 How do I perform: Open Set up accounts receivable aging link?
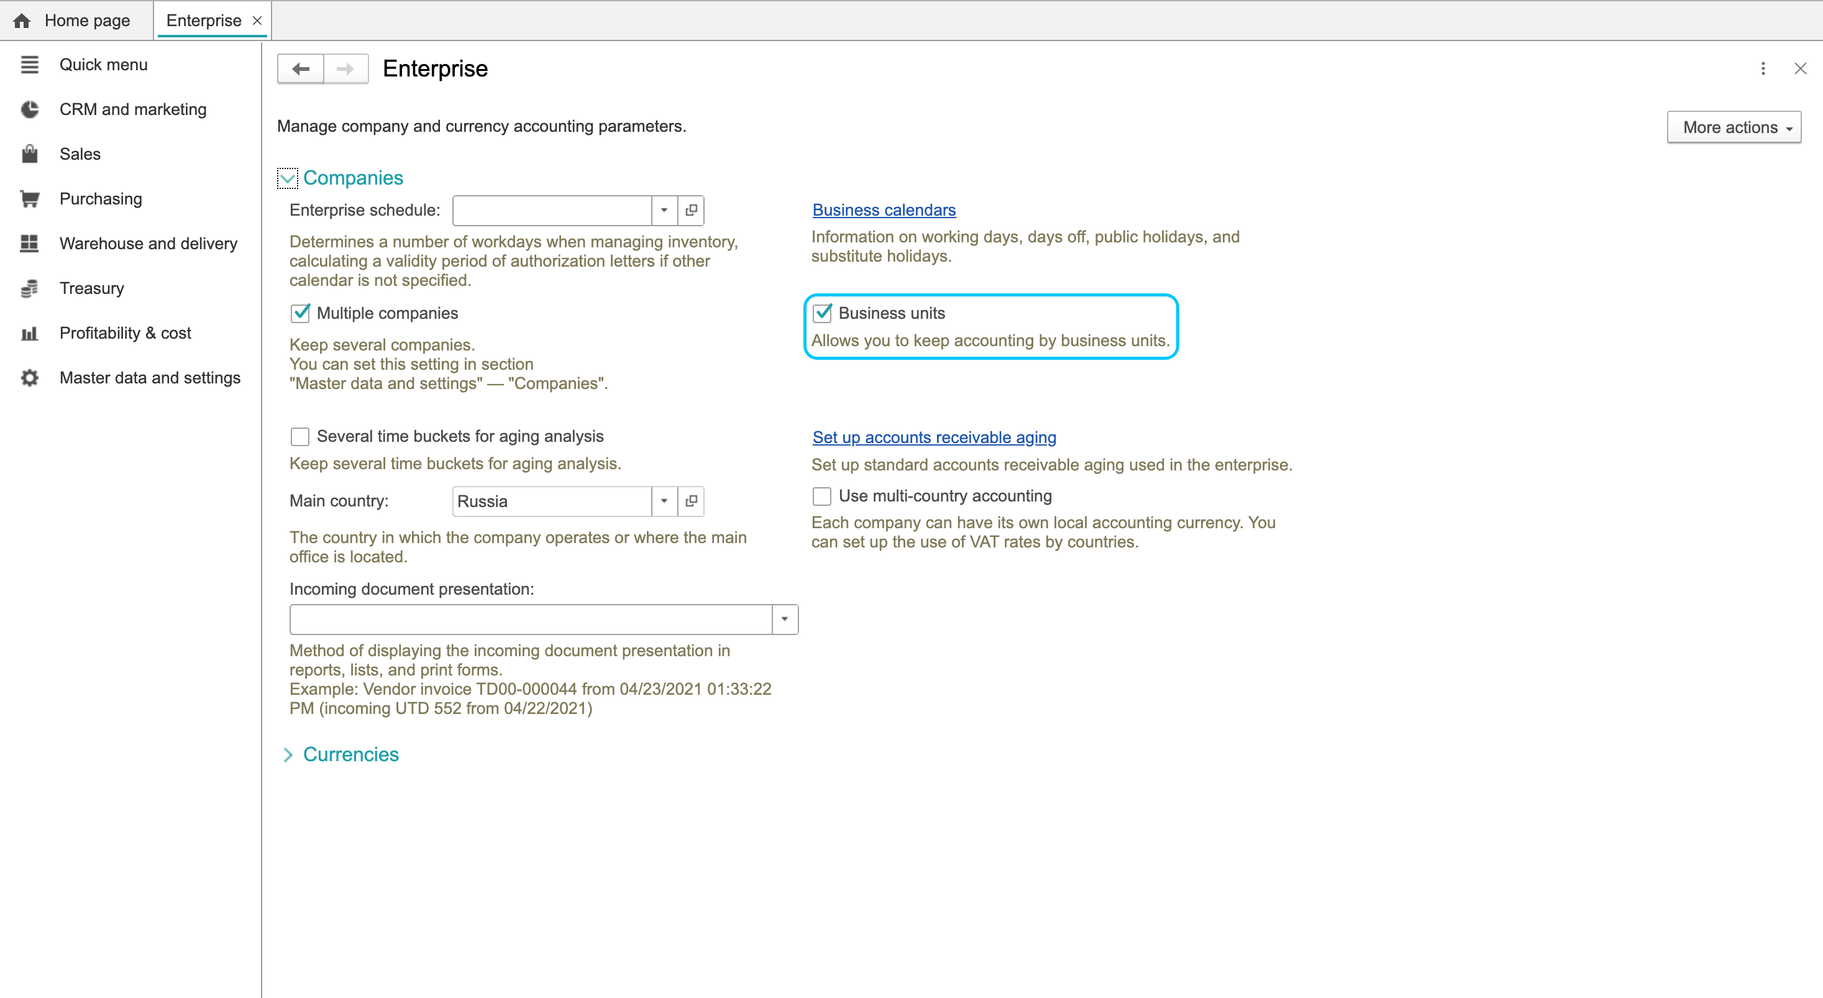(x=934, y=437)
